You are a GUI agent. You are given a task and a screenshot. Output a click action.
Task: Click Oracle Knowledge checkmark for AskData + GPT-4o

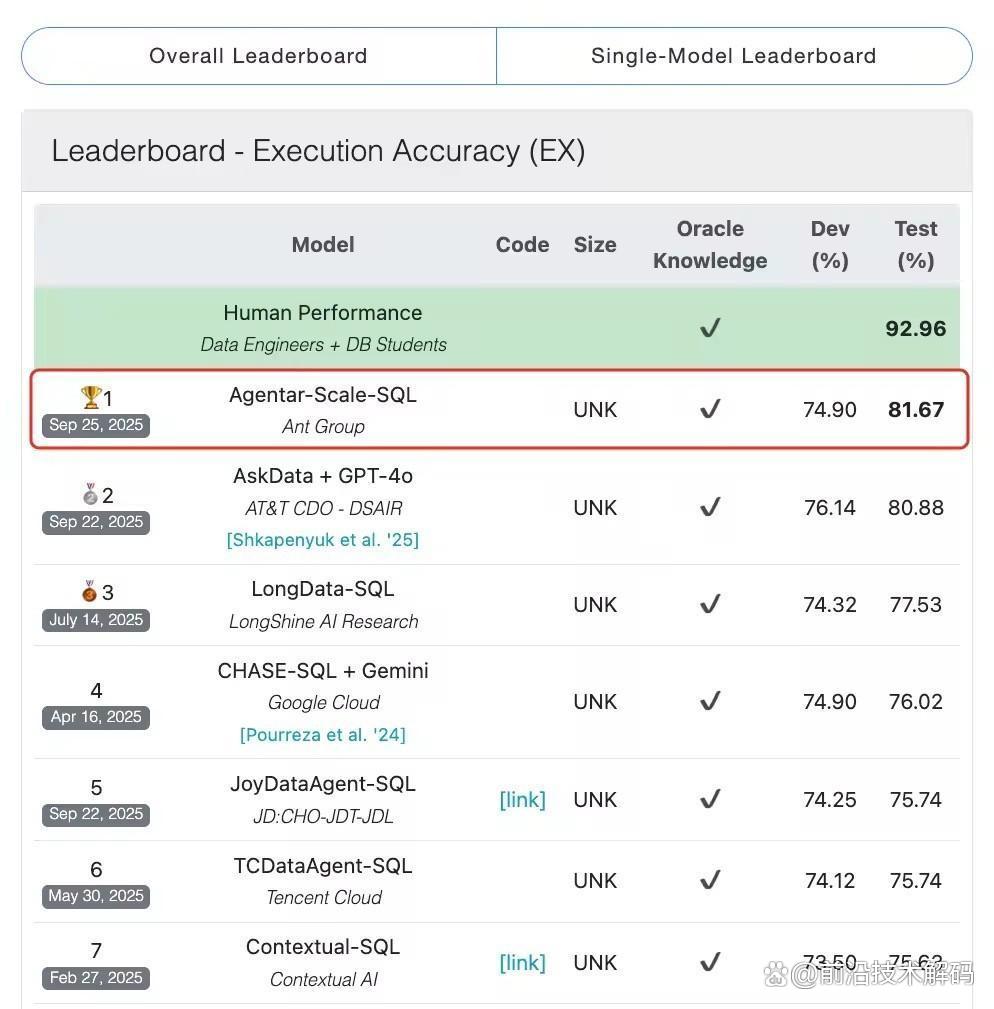710,508
